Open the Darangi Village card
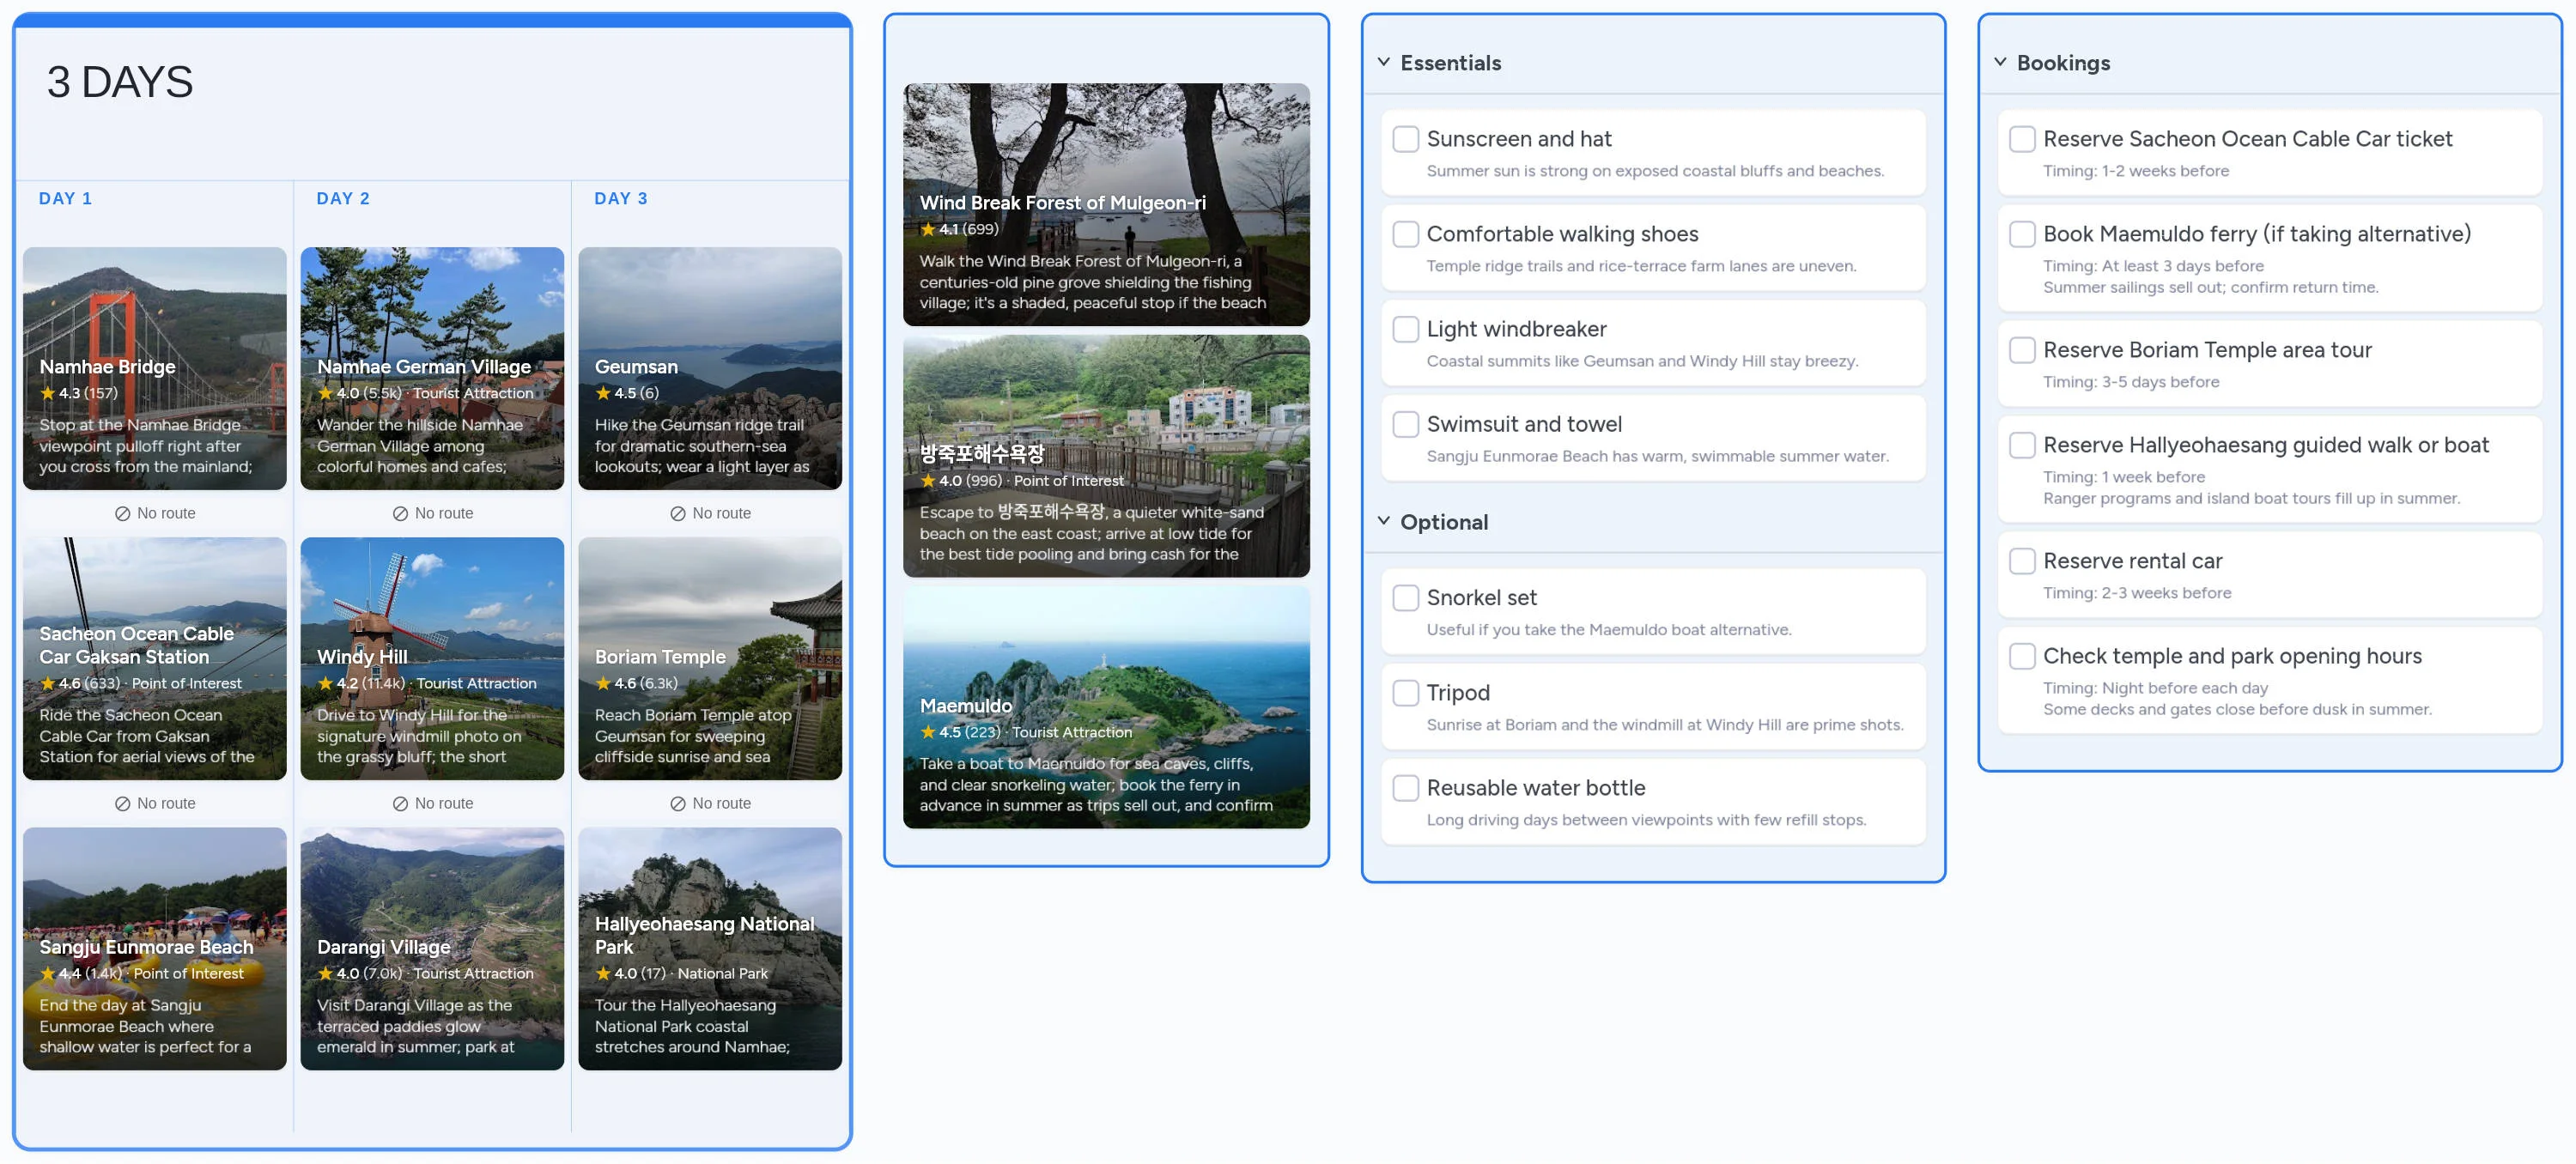 tap(432, 948)
